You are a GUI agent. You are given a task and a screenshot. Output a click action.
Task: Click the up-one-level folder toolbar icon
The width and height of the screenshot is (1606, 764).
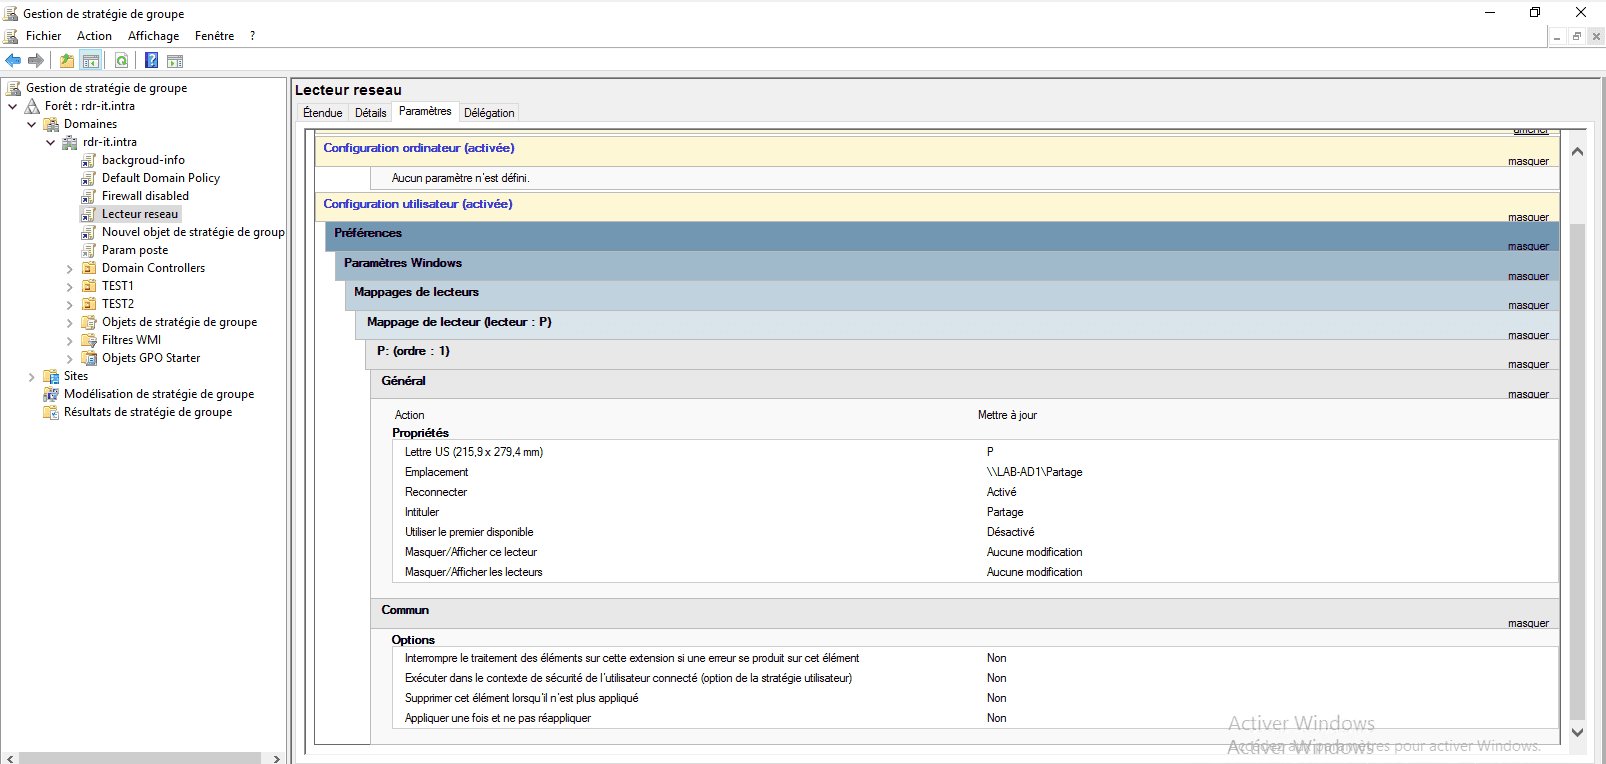[x=66, y=61]
